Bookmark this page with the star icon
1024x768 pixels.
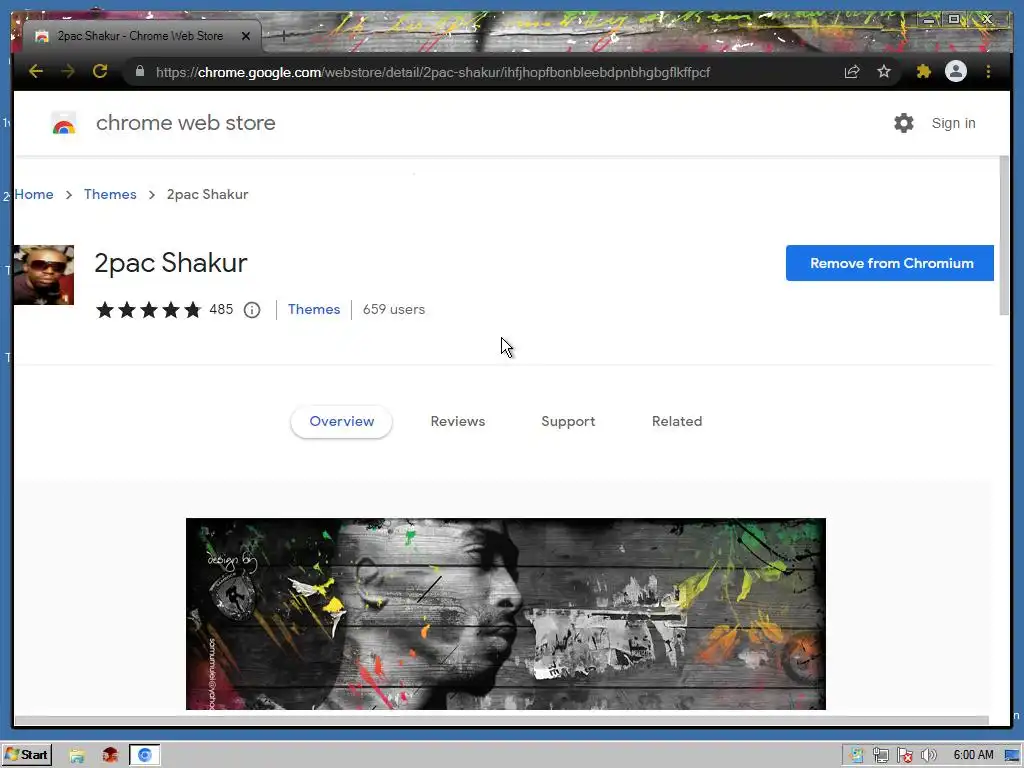tap(884, 71)
